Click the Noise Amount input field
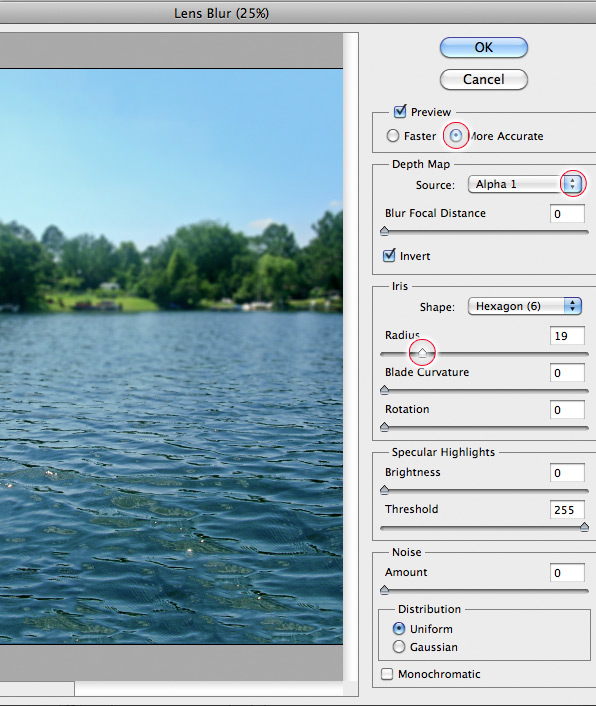This screenshot has height=706, width=596. click(x=567, y=573)
